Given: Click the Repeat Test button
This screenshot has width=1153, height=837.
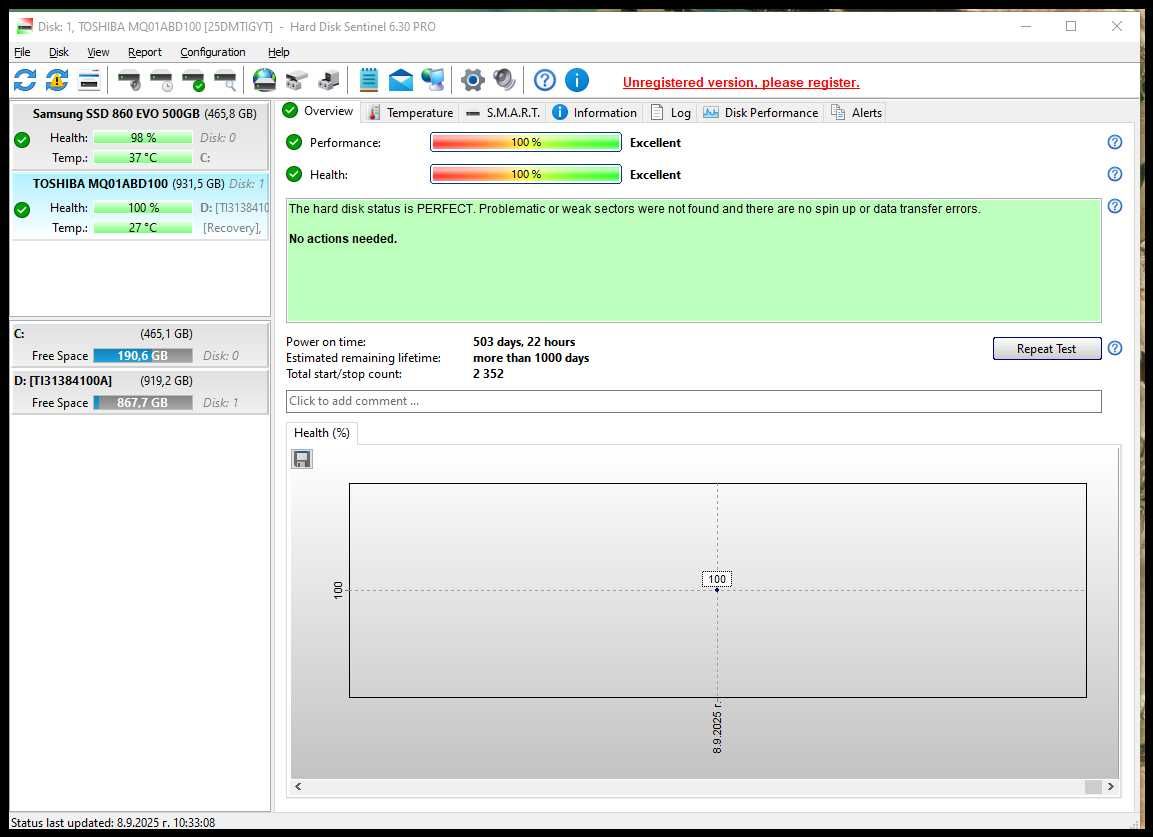Looking at the screenshot, I should point(1046,349).
